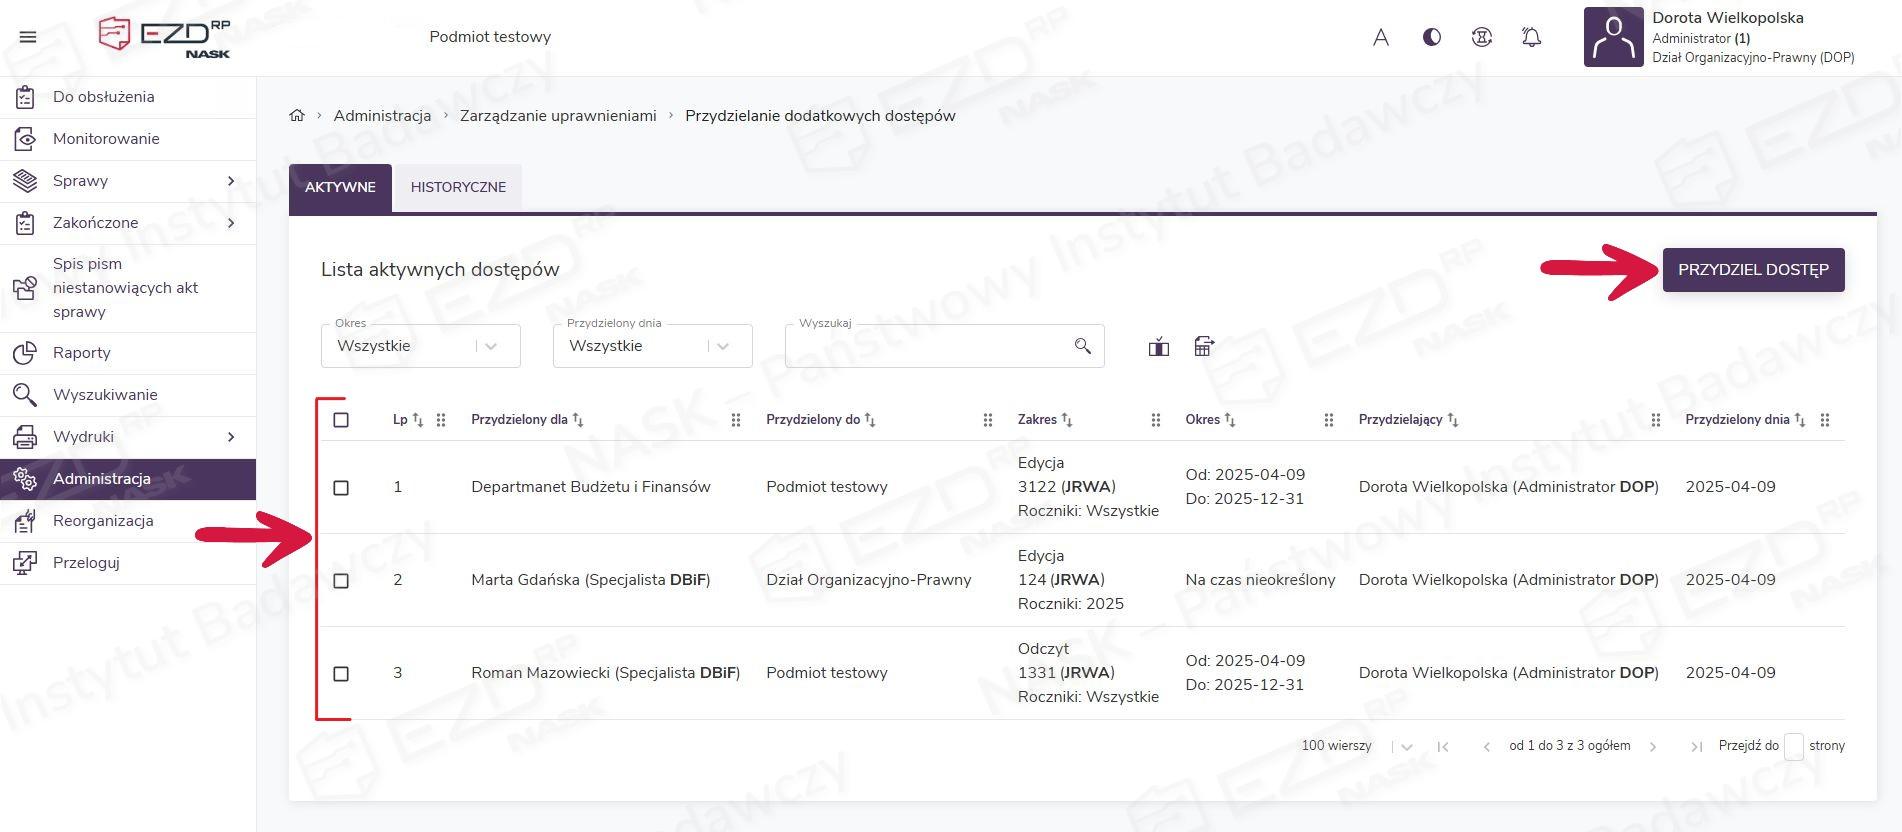Open the Okres dropdown filter
Screen dimensions: 1902x832
[x=420, y=346]
